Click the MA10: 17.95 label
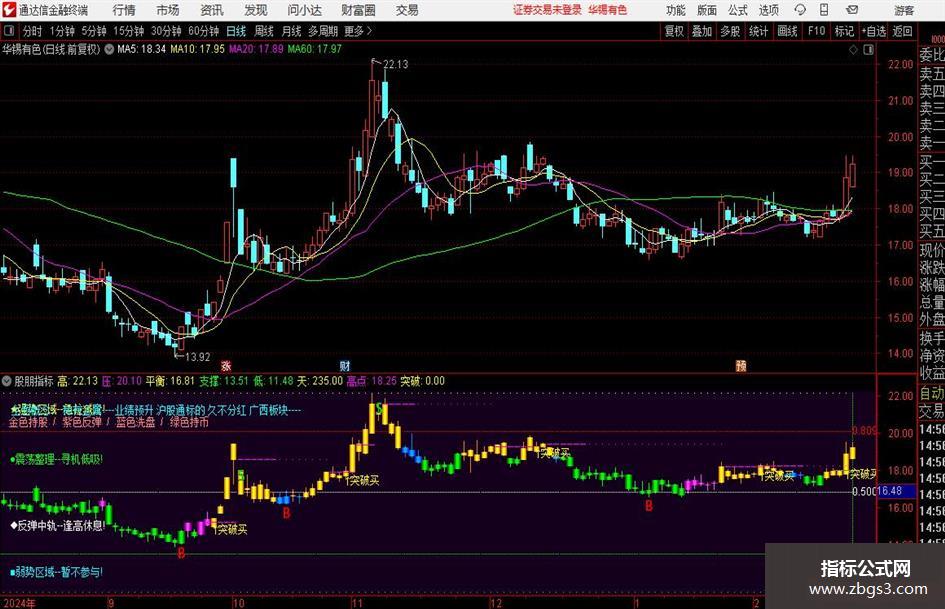Screen dimensions: 945x609 click(197, 49)
